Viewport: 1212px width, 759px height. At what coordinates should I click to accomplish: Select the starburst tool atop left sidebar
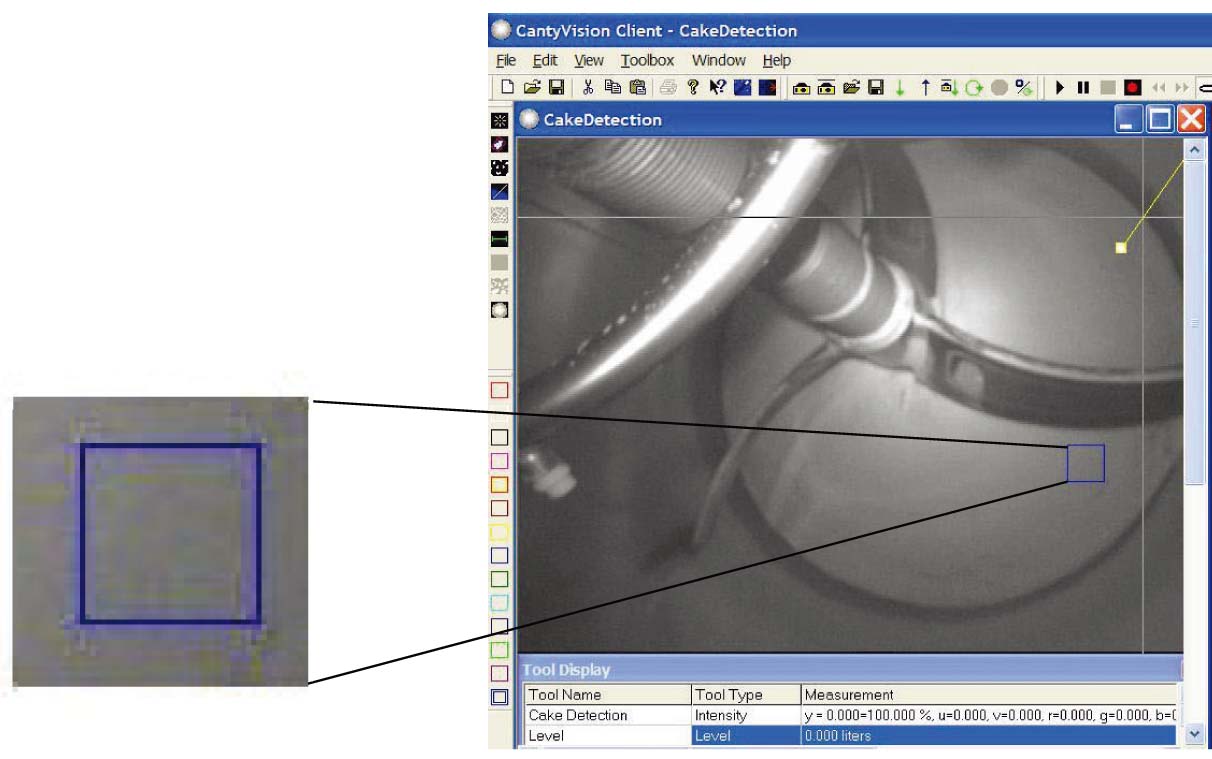click(x=500, y=121)
